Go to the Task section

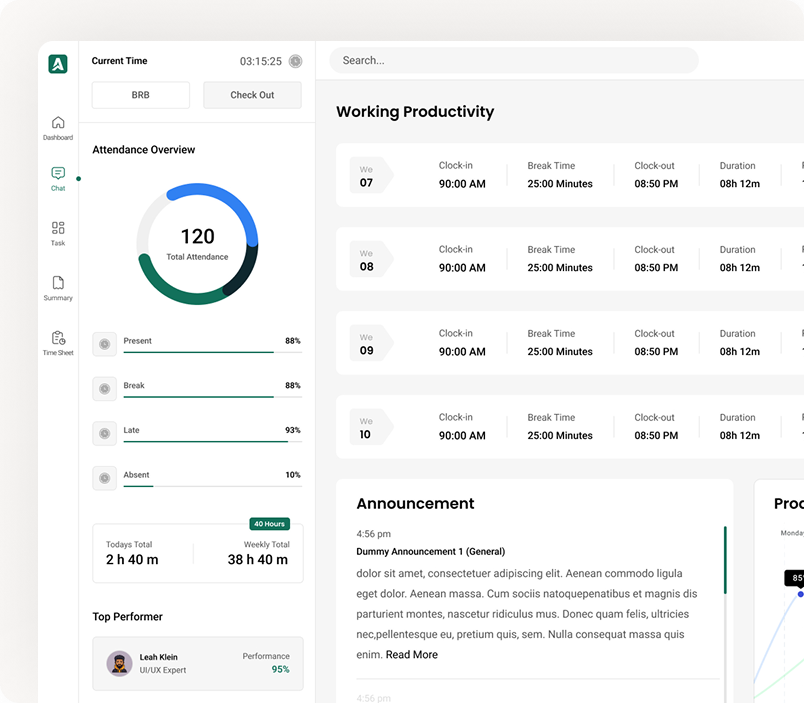click(58, 233)
